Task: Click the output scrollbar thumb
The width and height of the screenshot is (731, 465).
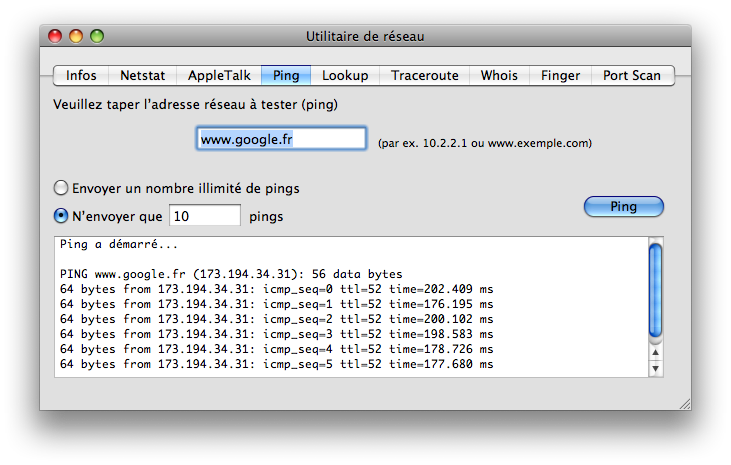Action: (655, 289)
